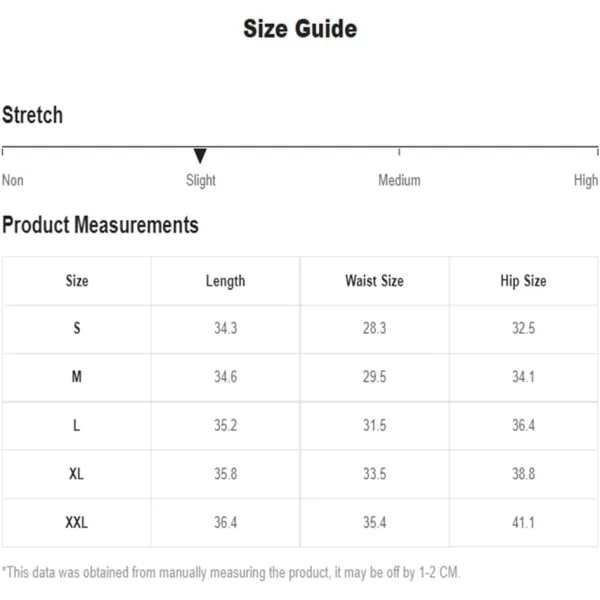Select the M size row label

[77, 377]
